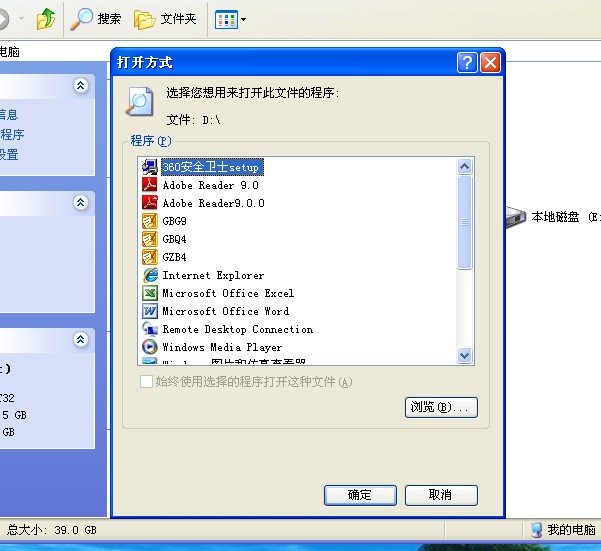The height and width of the screenshot is (551, 601).
Task: Click the program list scroll down arrow
Action: [x=465, y=355]
